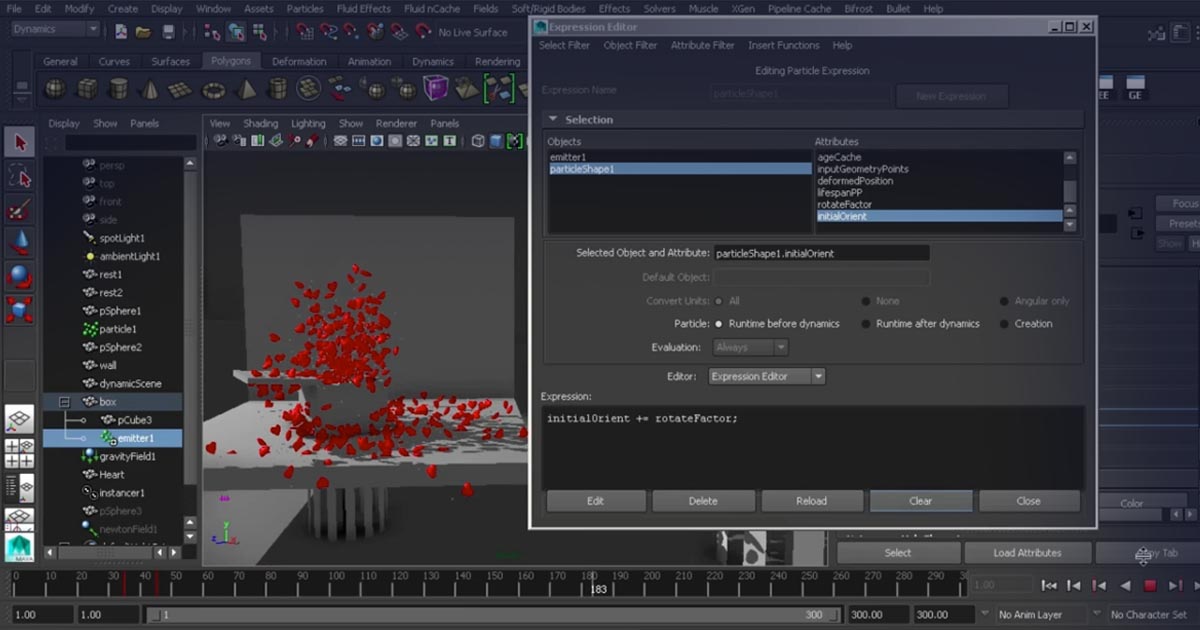Click the Reload expression button

812,500
